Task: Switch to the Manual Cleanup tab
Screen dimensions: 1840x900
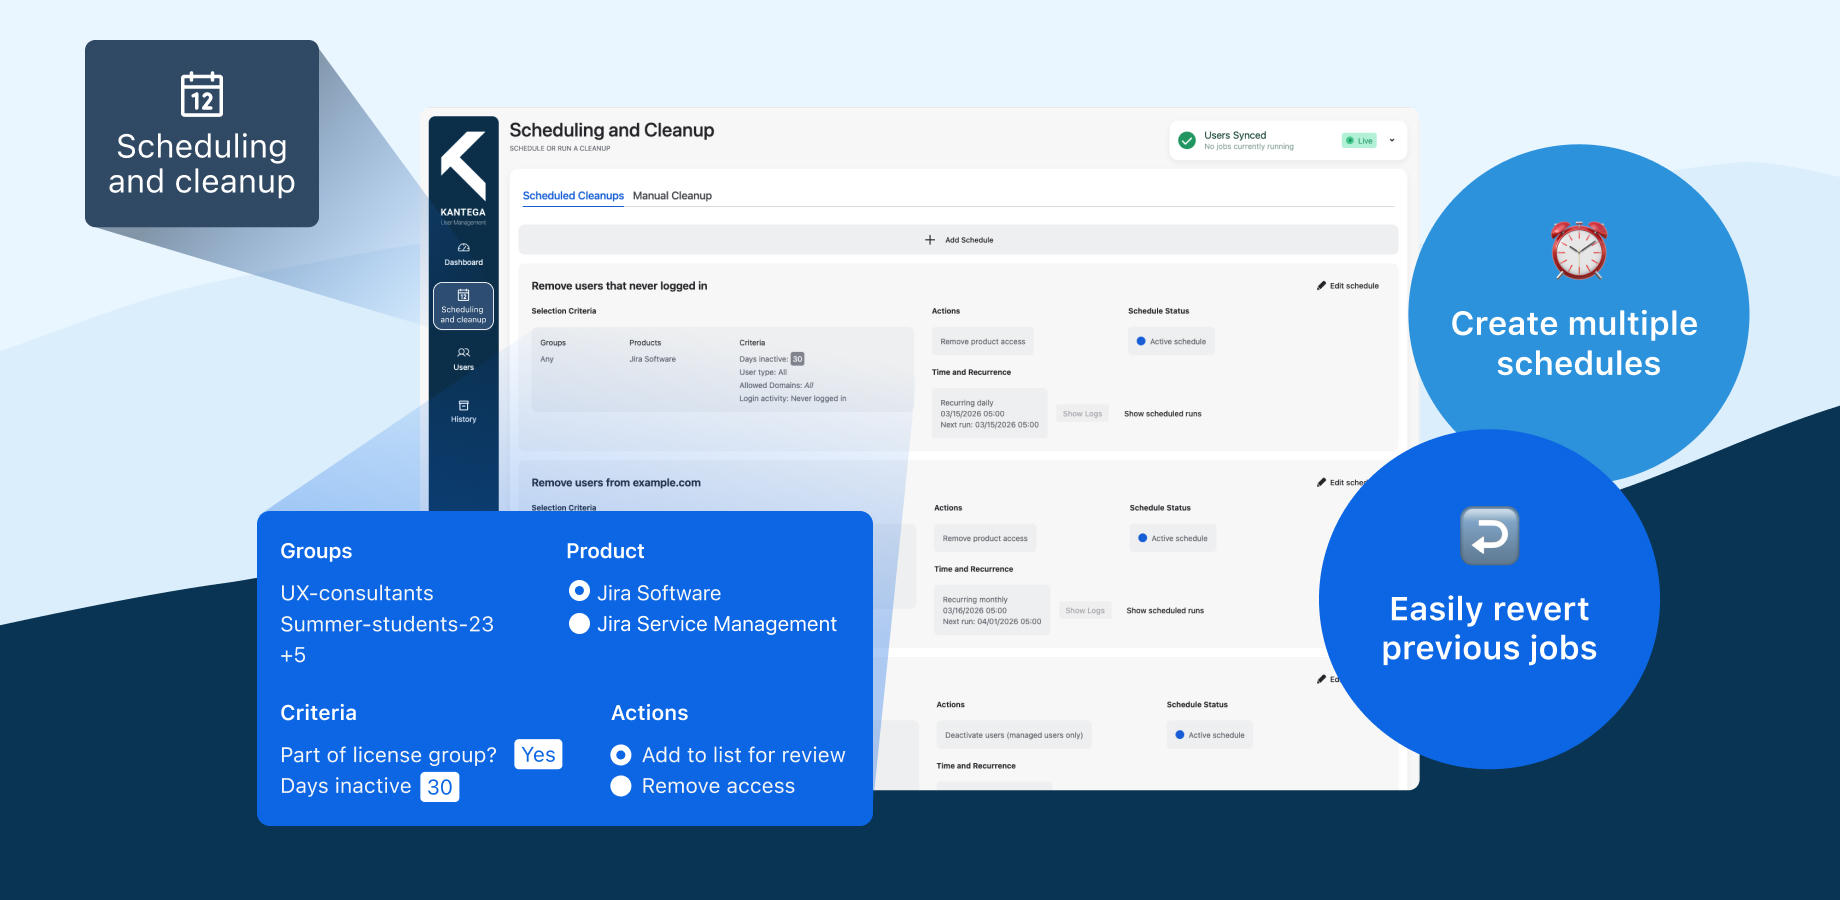Action: pos(672,196)
